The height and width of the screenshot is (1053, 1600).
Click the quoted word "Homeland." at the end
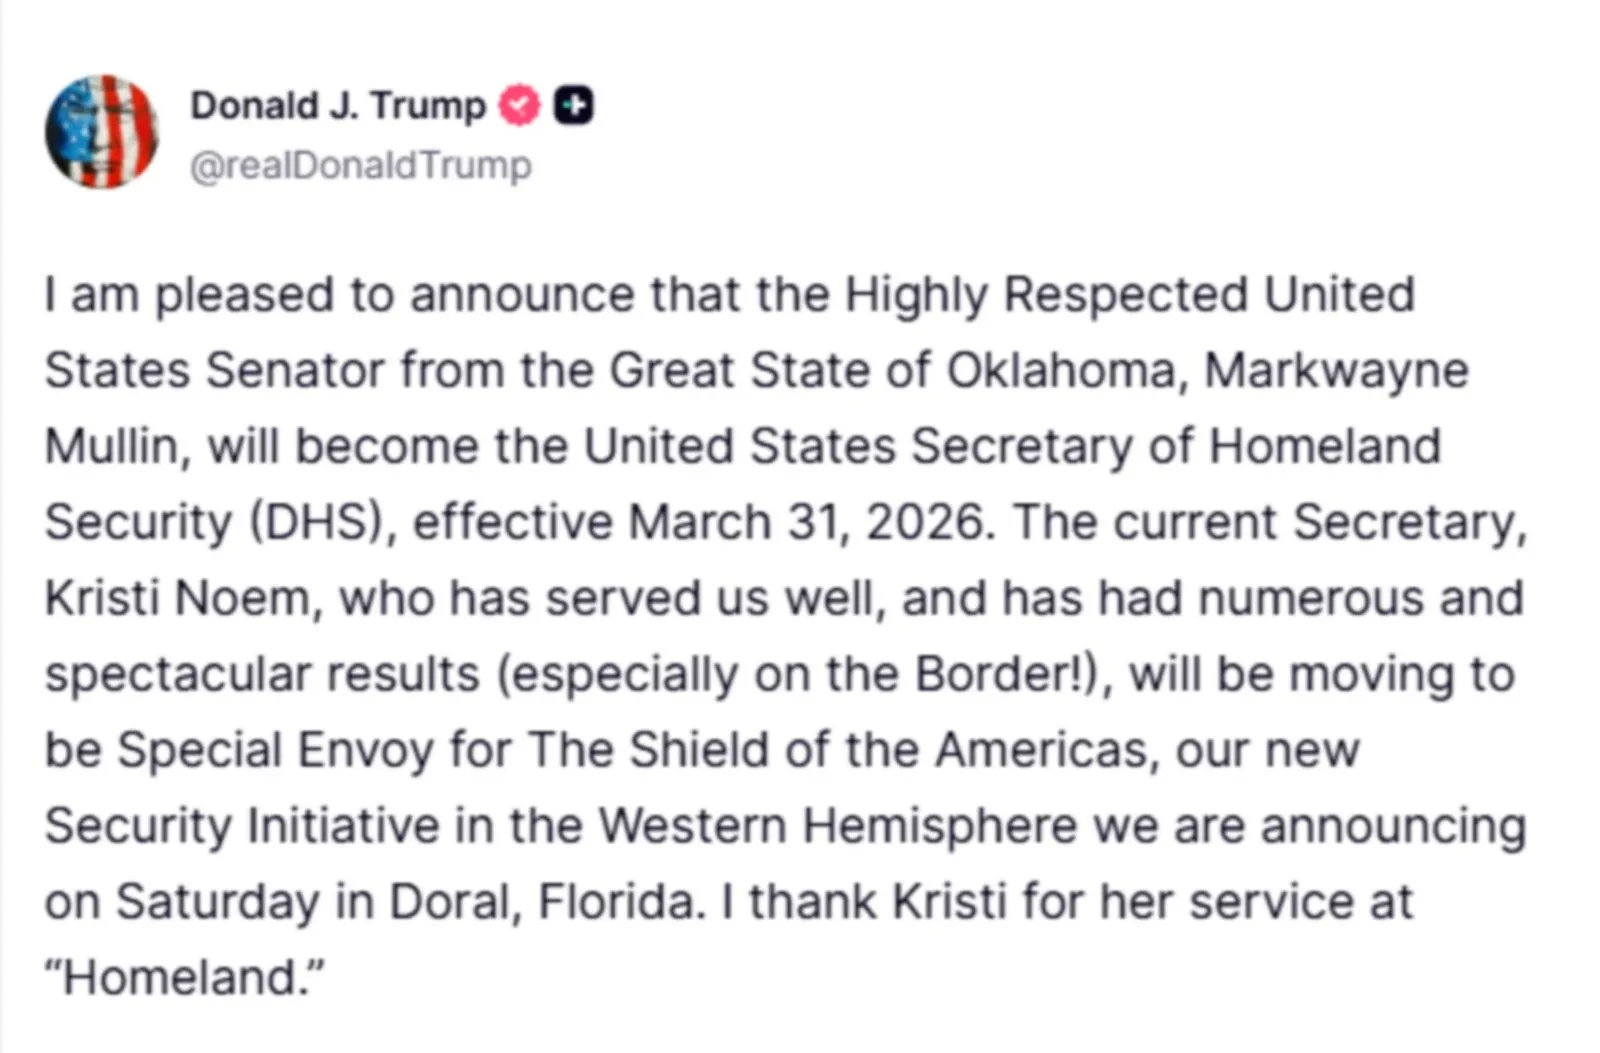[x=186, y=978]
